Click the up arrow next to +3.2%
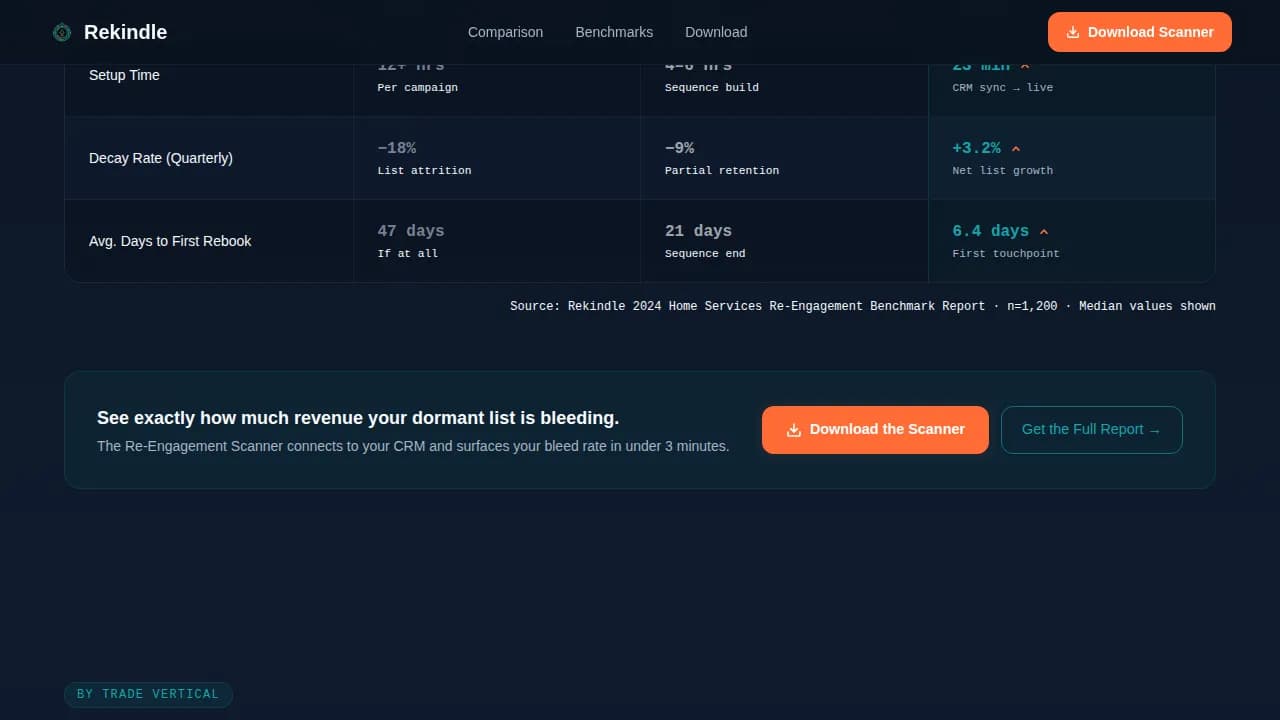 point(1016,149)
